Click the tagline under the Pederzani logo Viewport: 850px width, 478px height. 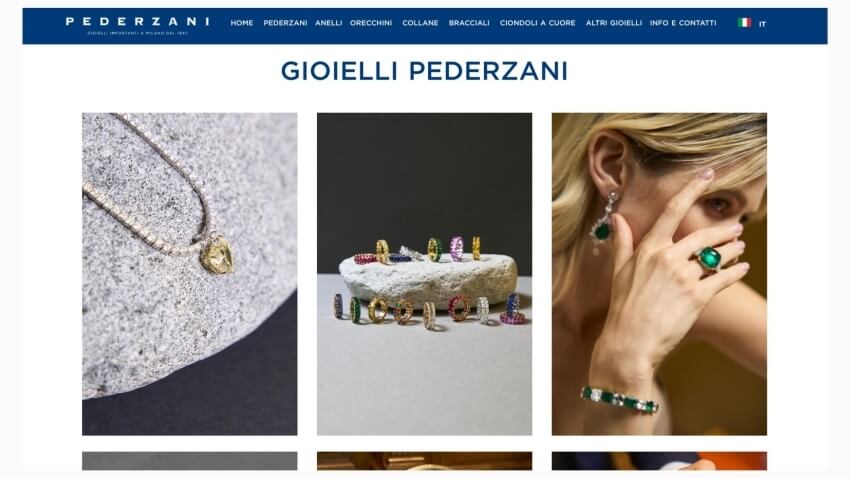click(x=138, y=33)
